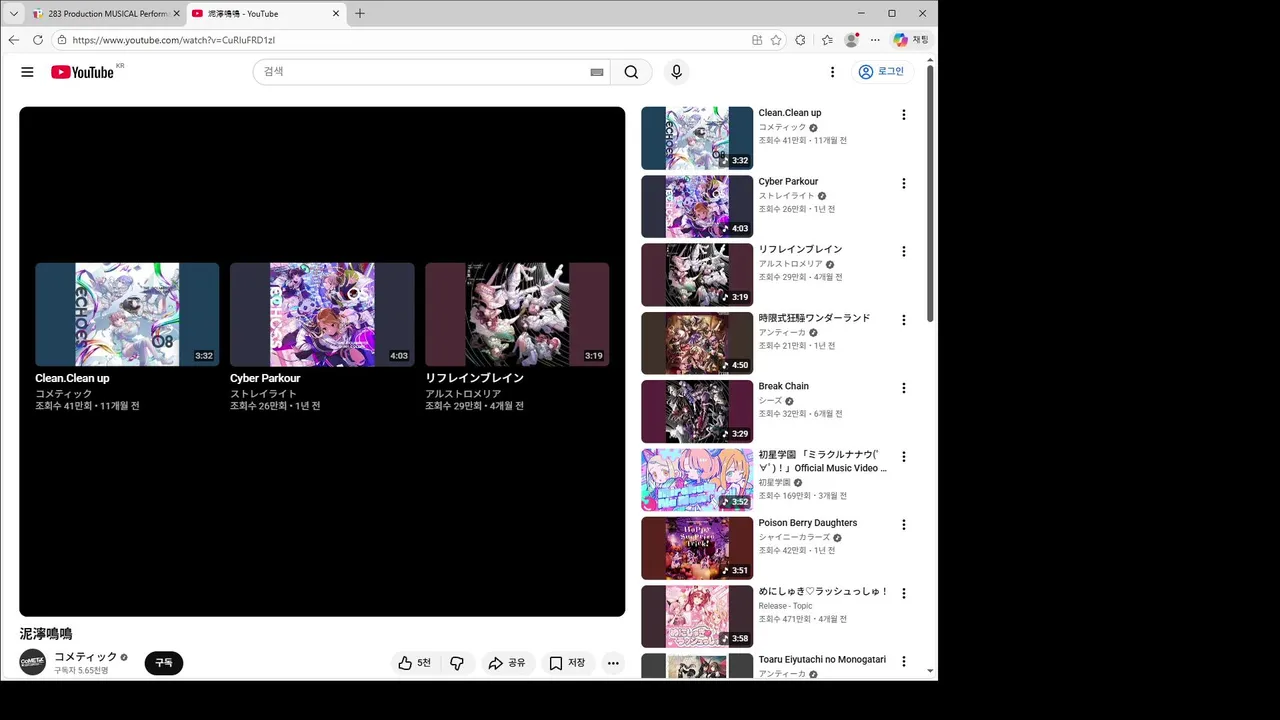Click the YouTube logo home link

click(x=82, y=72)
